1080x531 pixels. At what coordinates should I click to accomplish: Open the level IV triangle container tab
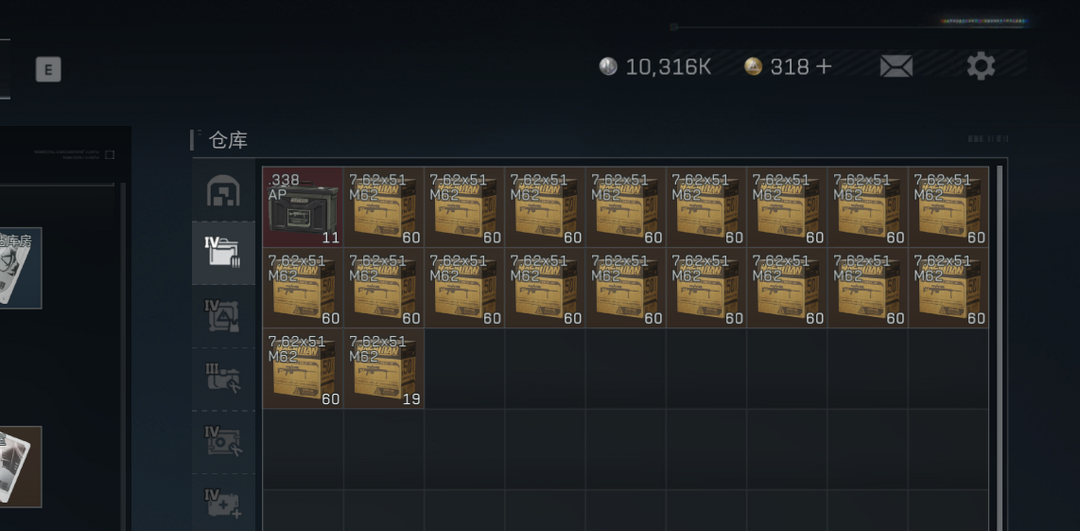coord(223,315)
